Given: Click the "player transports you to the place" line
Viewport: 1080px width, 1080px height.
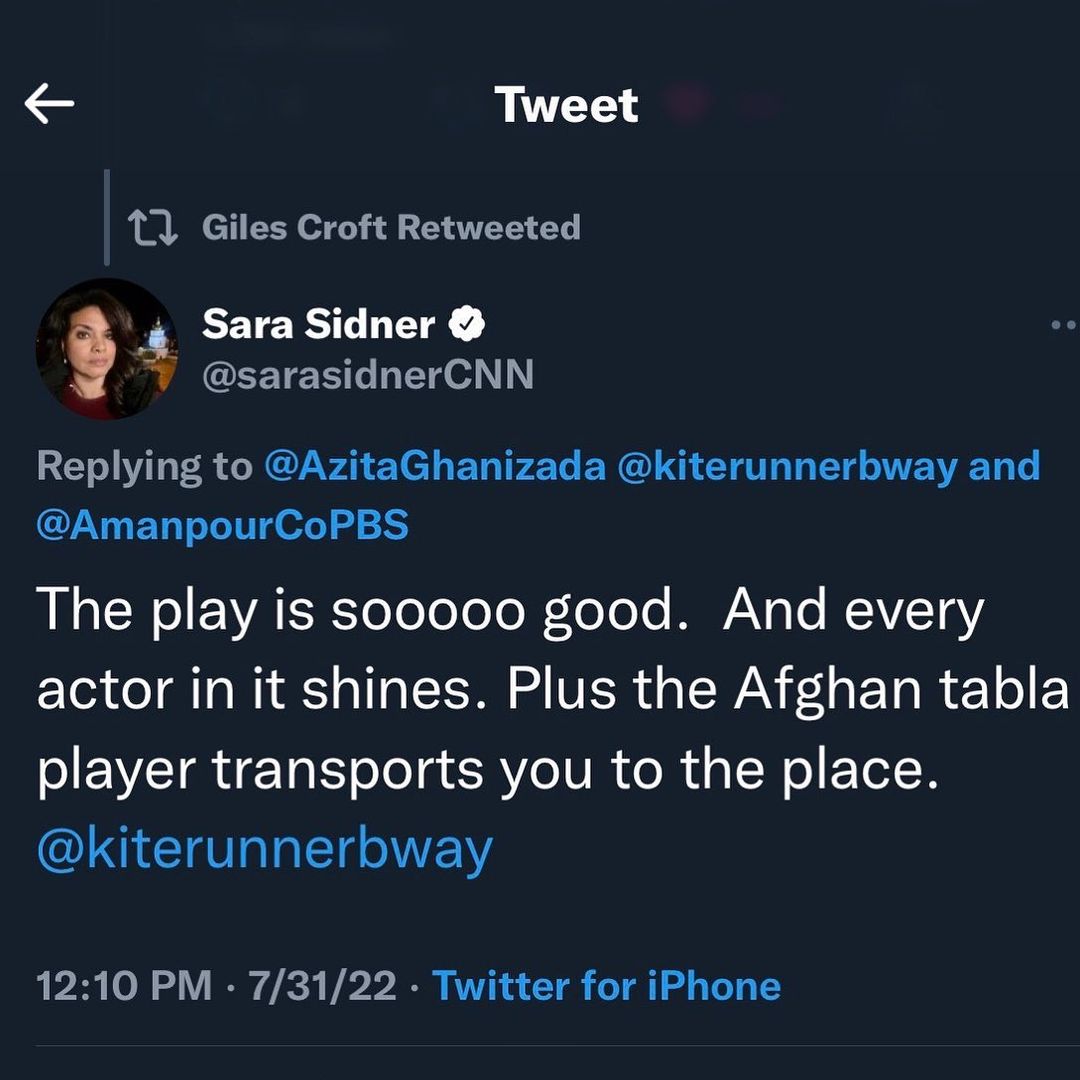Looking at the screenshot, I should (488, 771).
